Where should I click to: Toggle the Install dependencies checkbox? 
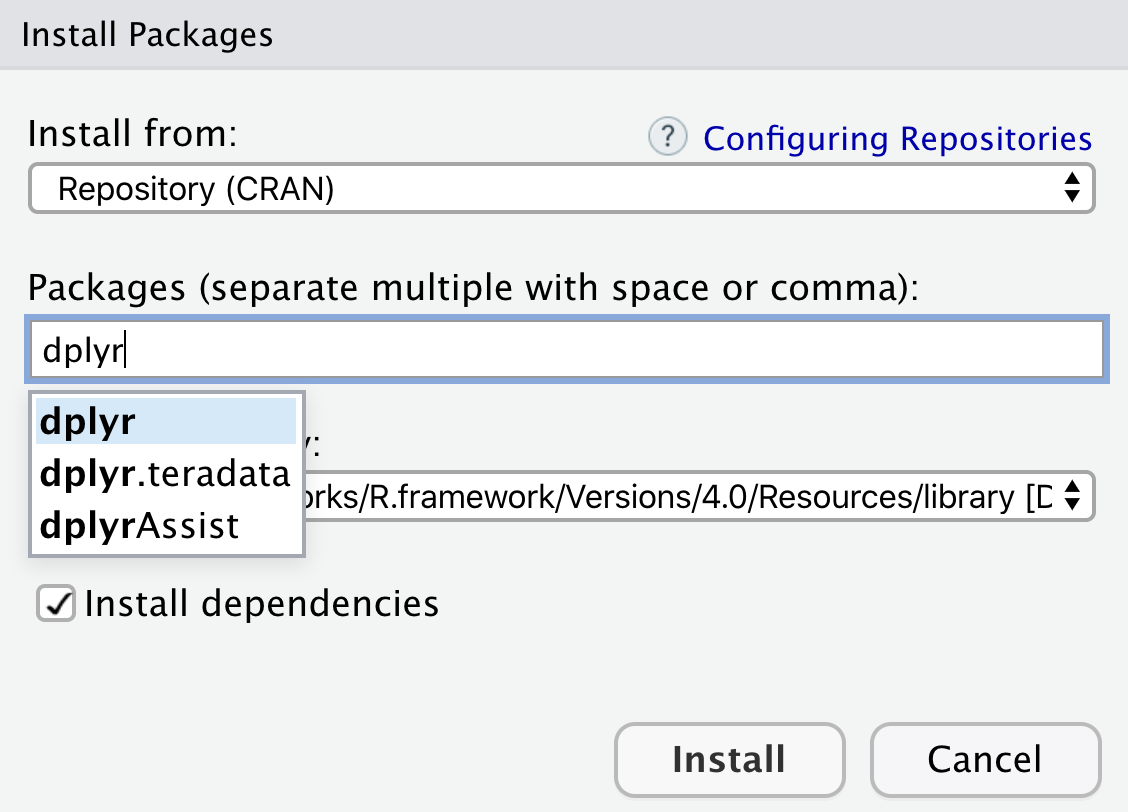point(56,603)
